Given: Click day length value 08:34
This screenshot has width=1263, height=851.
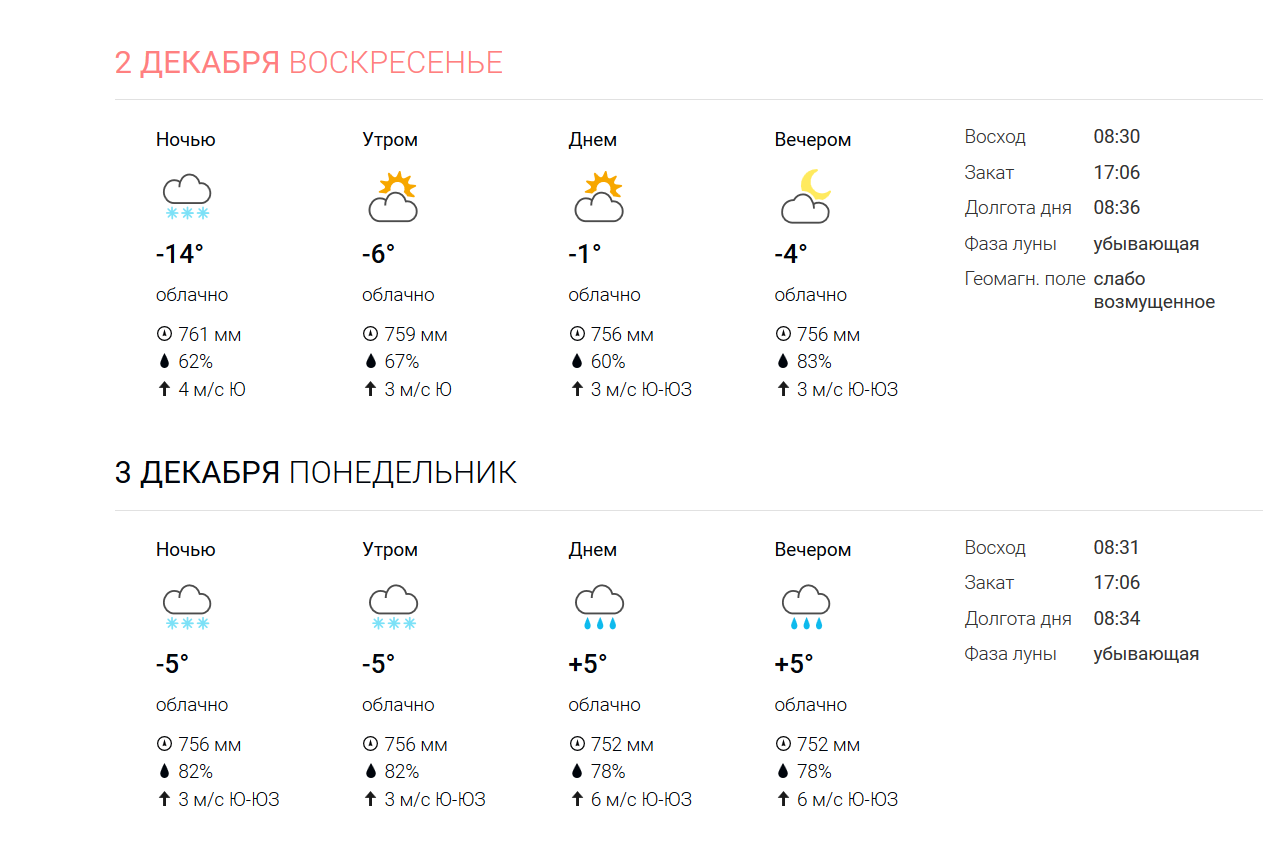Looking at the screenshot, I should 1117,619.
